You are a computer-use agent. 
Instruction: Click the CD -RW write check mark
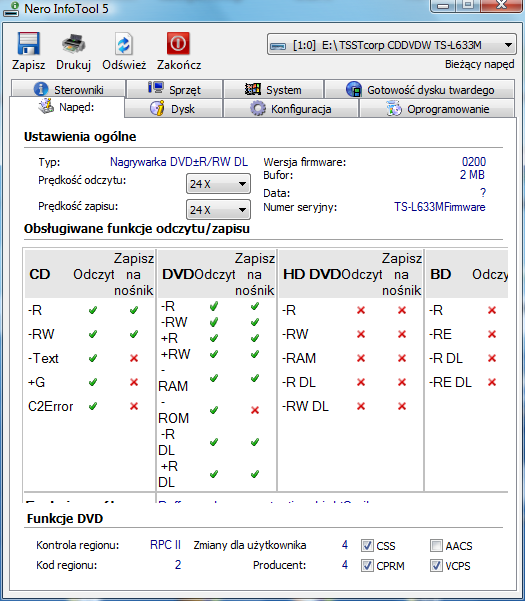point(134,334)
